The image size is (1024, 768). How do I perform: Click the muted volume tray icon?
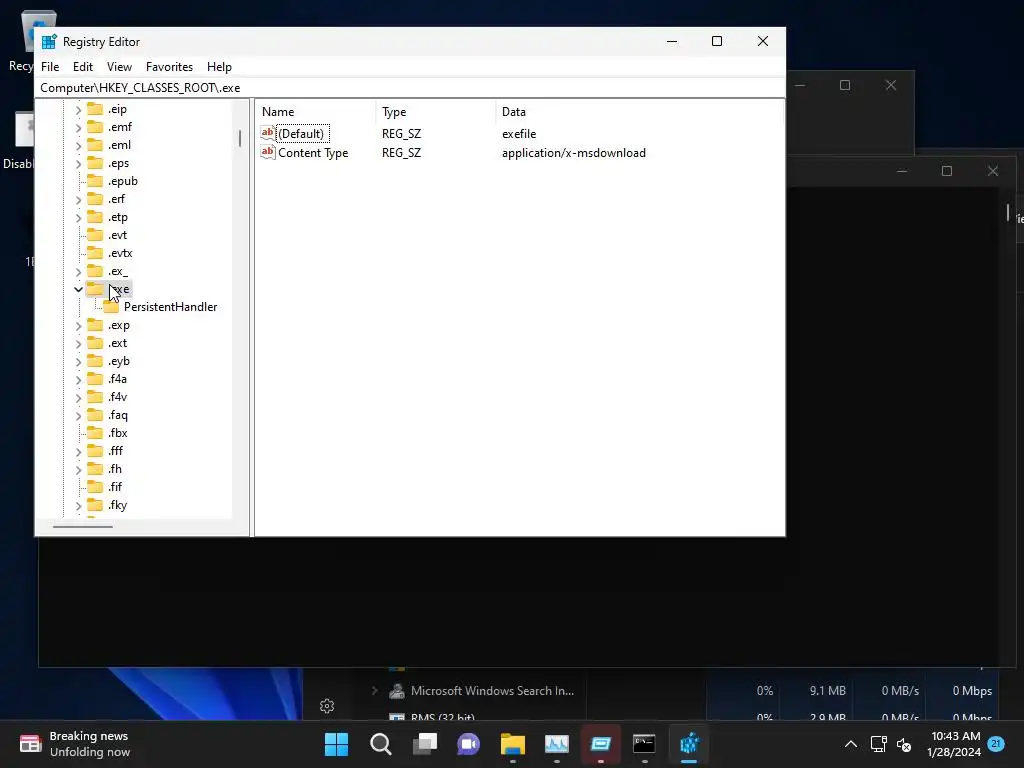click(904, 744)
